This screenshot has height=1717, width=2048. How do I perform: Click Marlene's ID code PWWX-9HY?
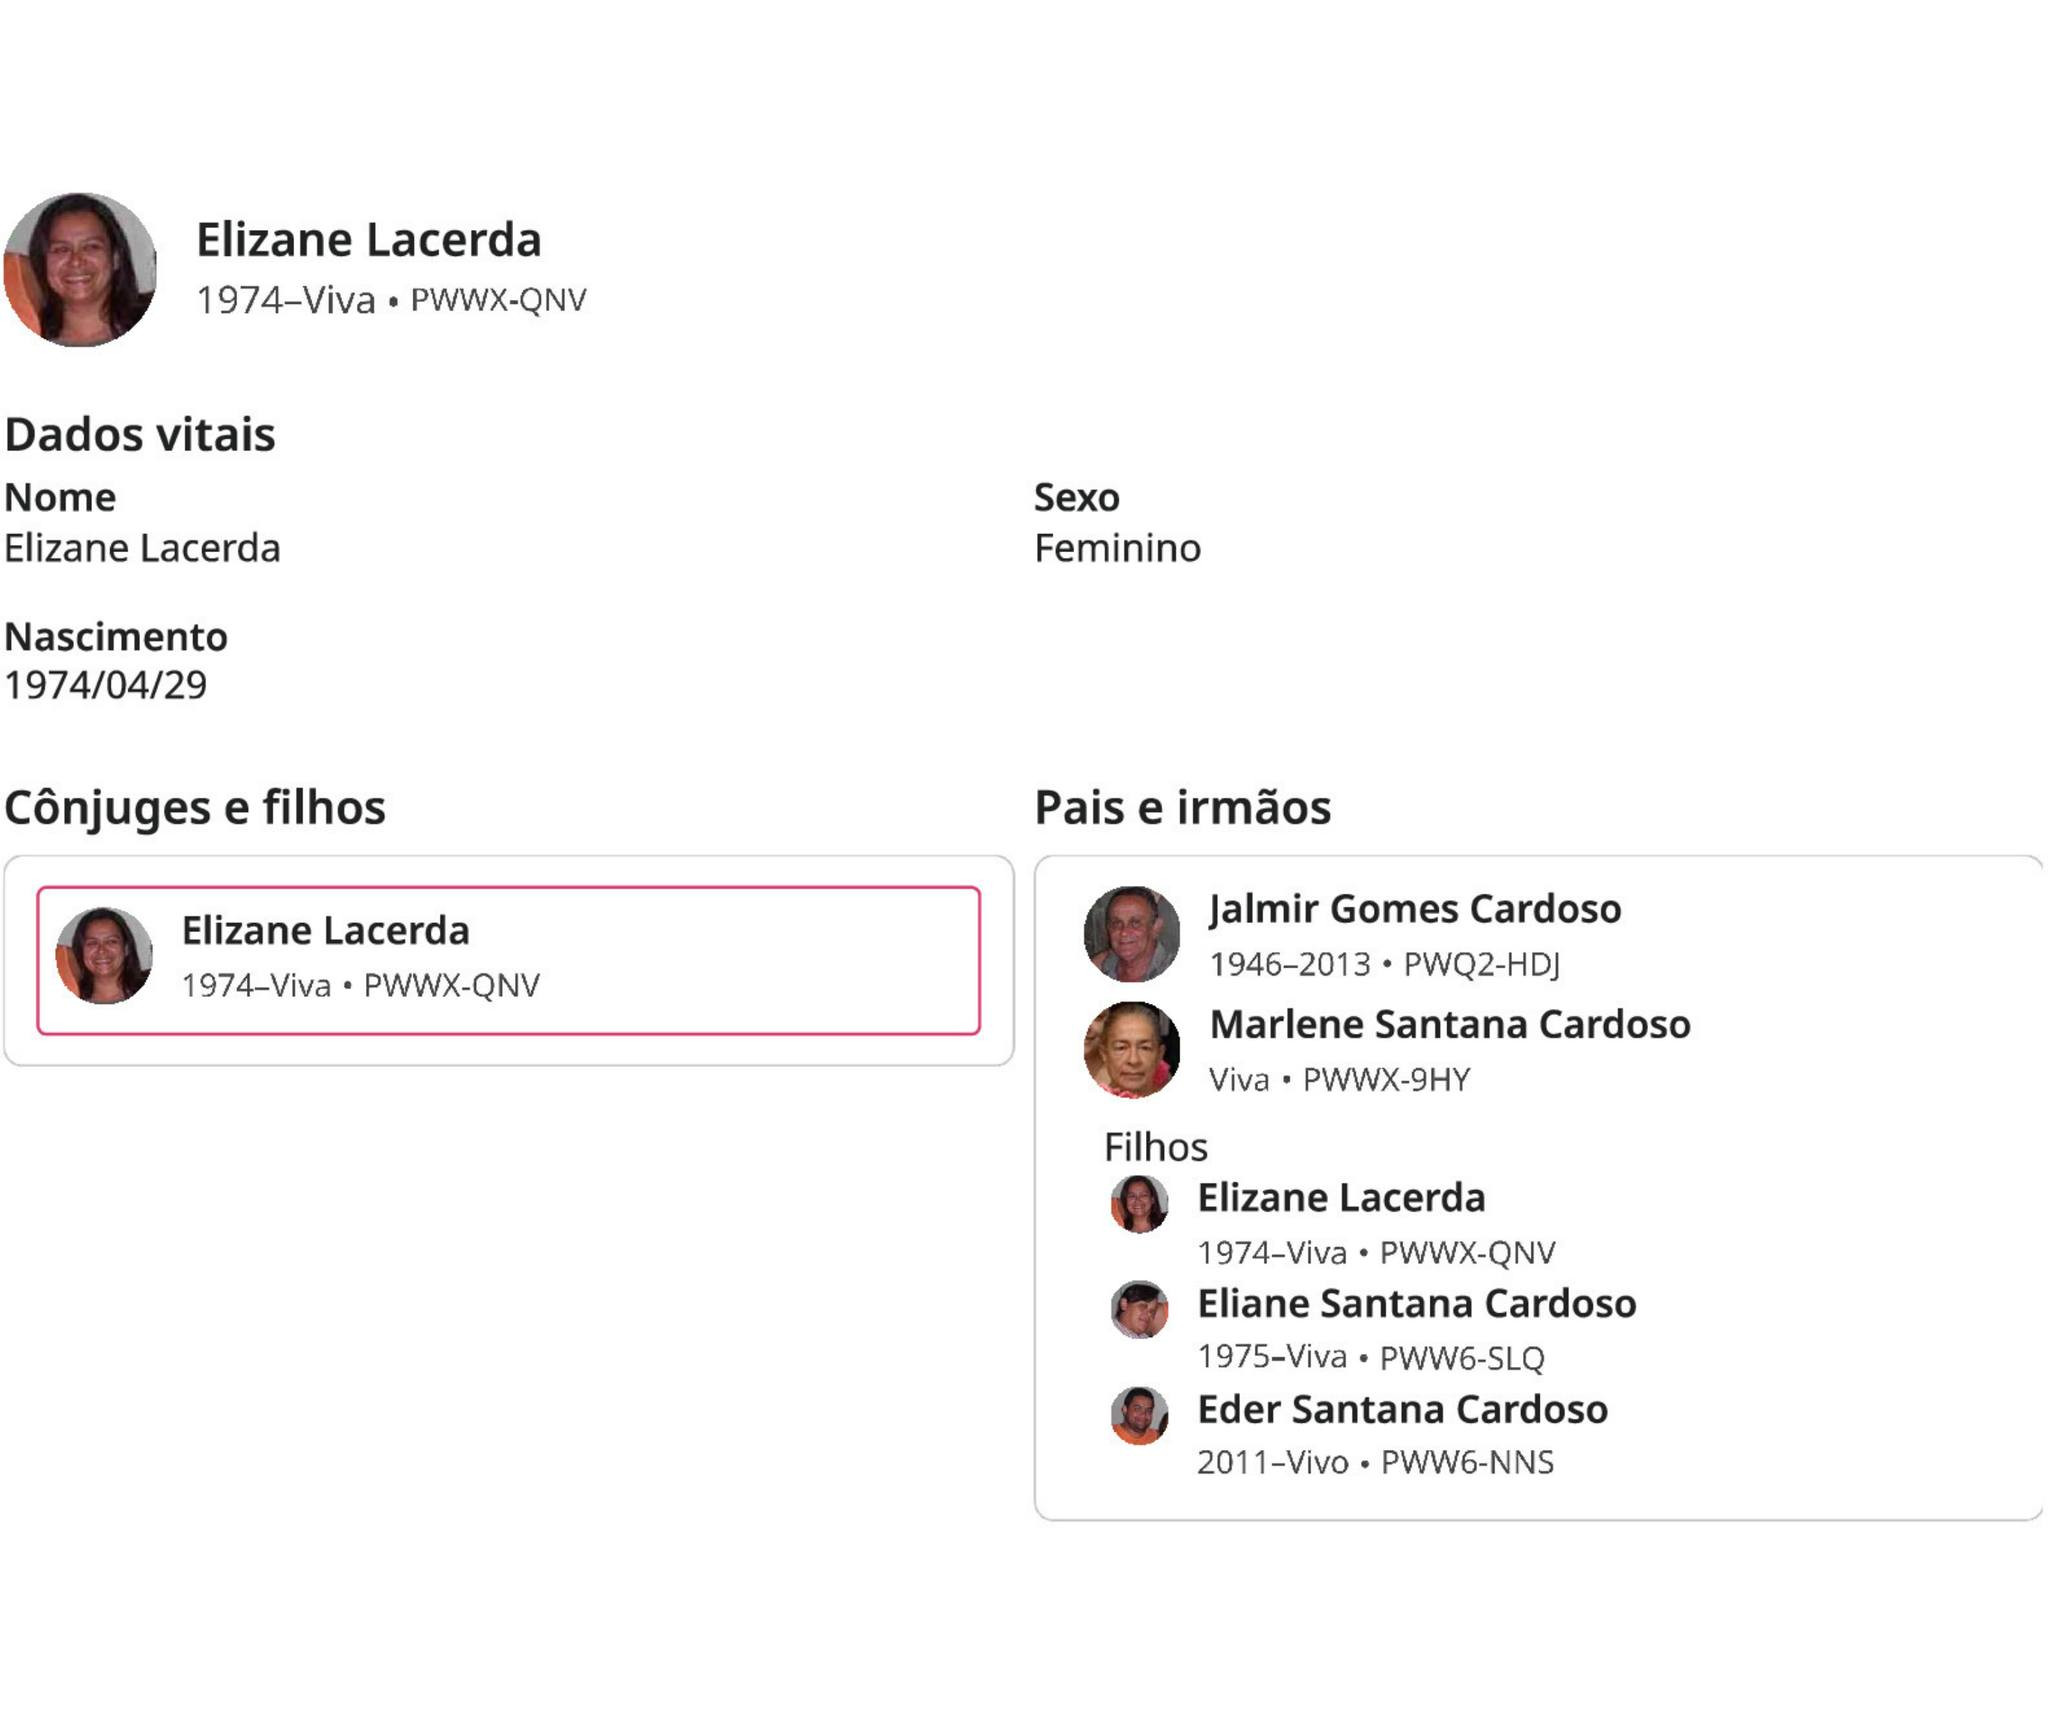pos(1386,1080)
